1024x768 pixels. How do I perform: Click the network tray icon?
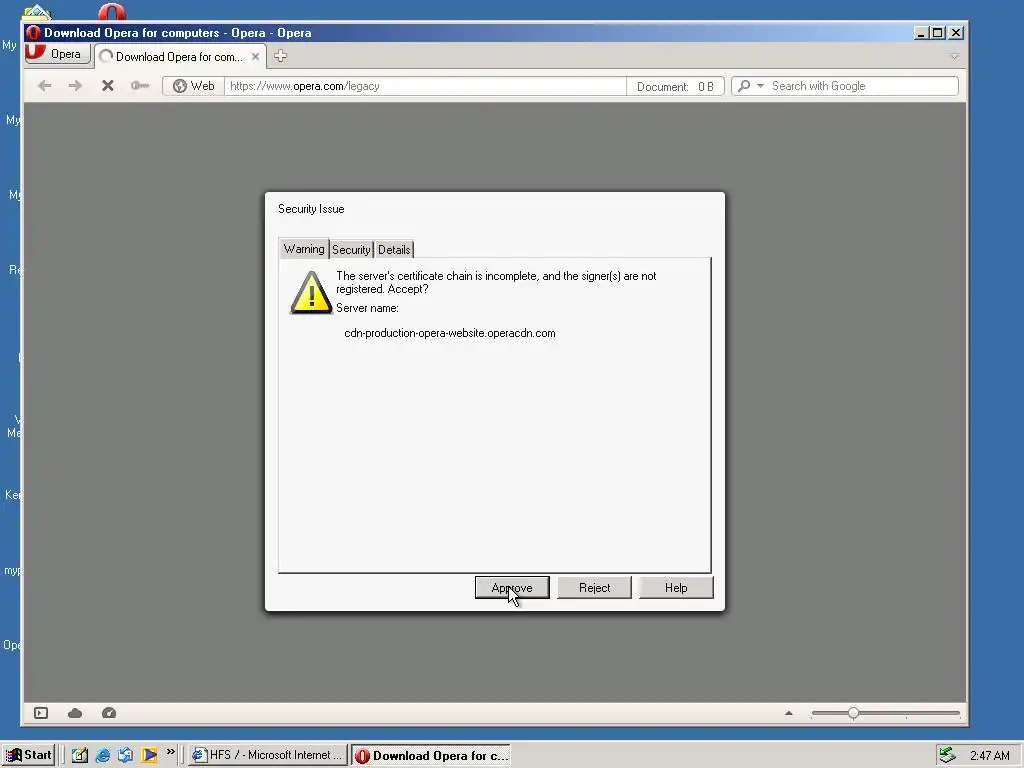(x=947, y=756)
